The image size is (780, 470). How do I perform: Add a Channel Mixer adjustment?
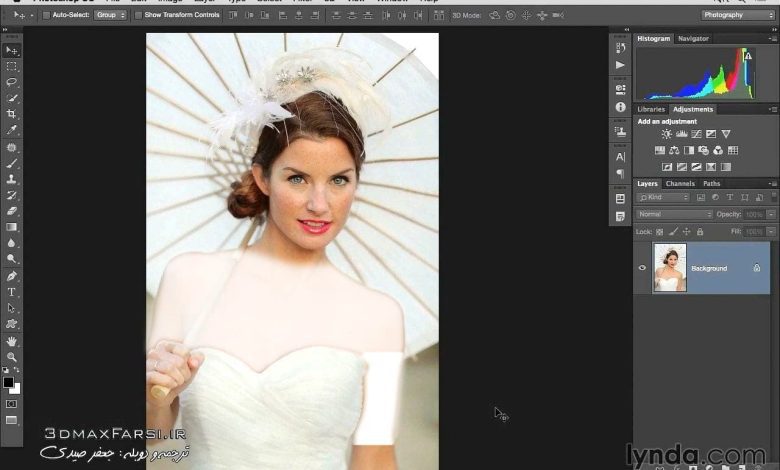click(x=718, y=150)
